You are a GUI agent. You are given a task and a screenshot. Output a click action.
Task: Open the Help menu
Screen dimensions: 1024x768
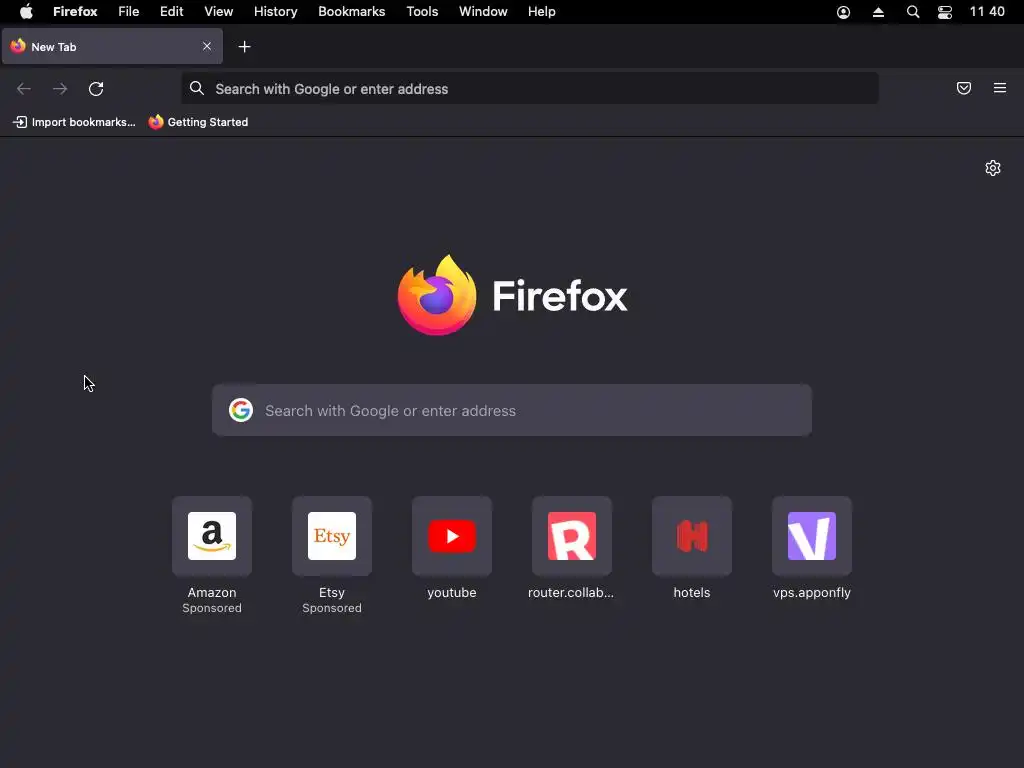point(542,12)
